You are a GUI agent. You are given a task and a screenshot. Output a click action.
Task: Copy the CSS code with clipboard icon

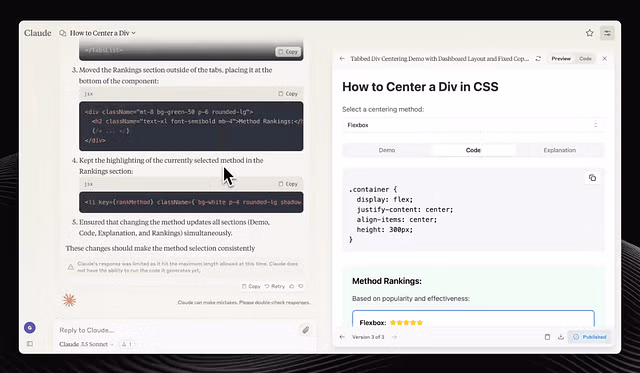(x=592, y=178)
